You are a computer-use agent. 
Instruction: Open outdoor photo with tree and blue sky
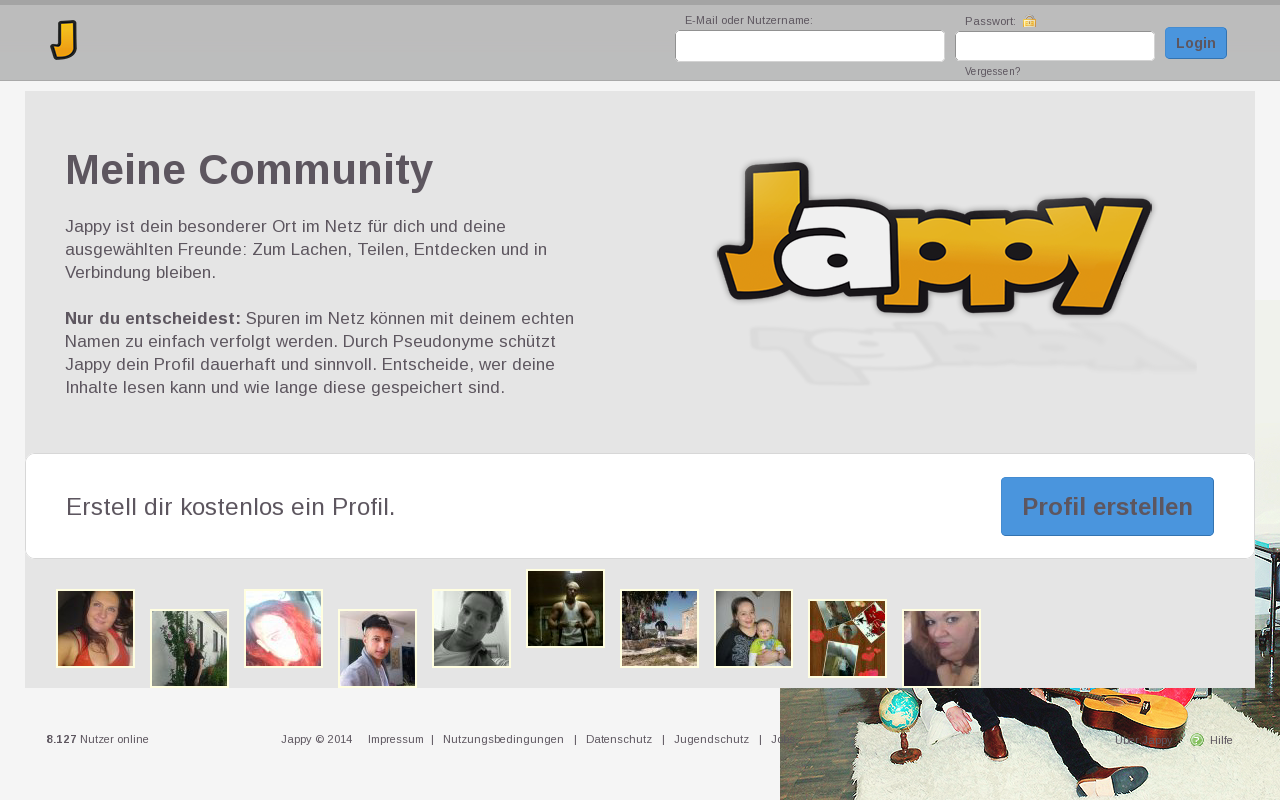(x=659, y=628)
